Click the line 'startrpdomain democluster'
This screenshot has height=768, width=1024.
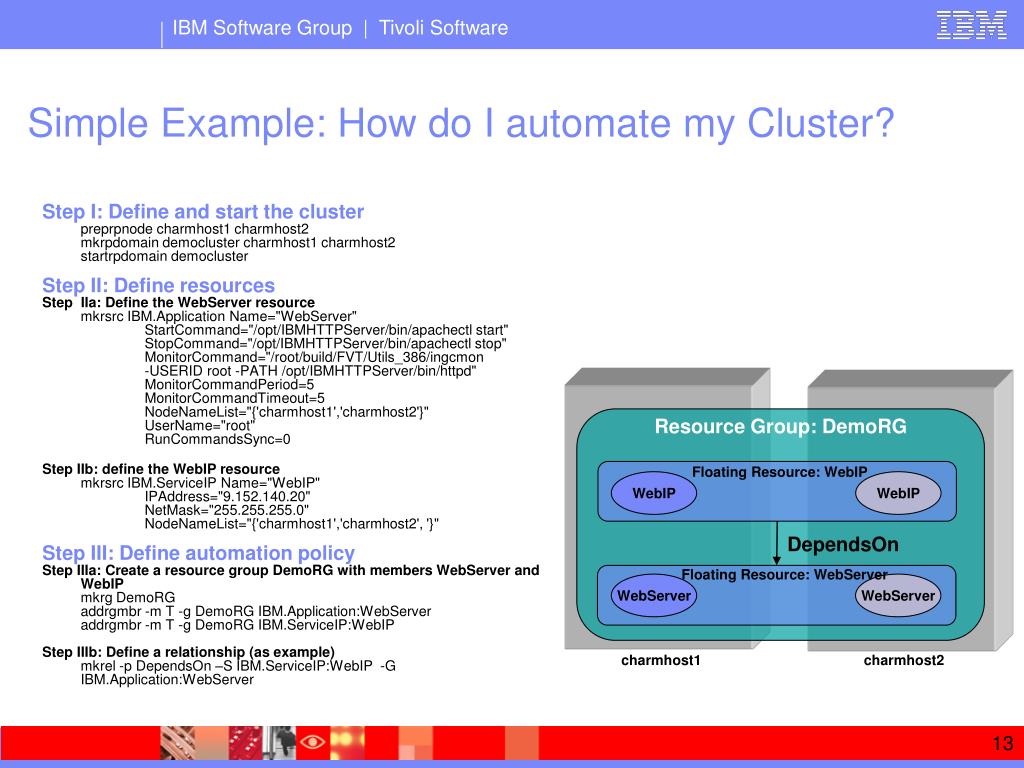(x=164, y=257)
